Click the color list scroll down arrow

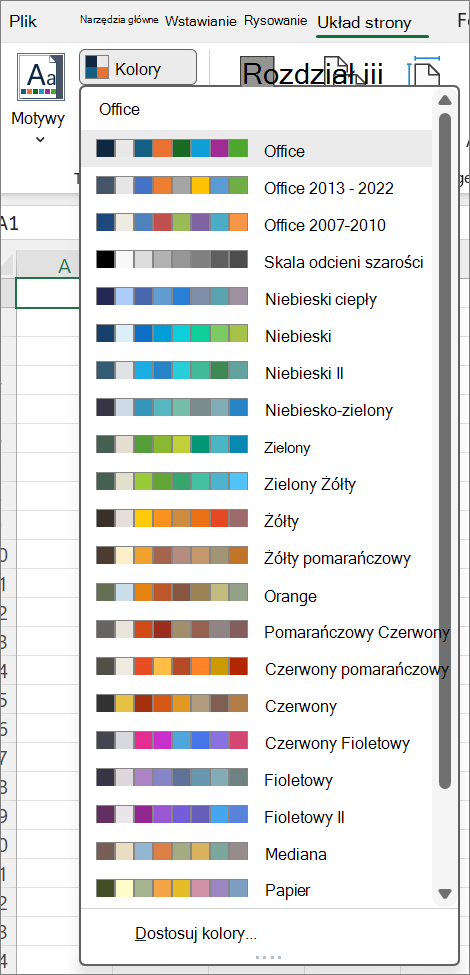point(444,894)
